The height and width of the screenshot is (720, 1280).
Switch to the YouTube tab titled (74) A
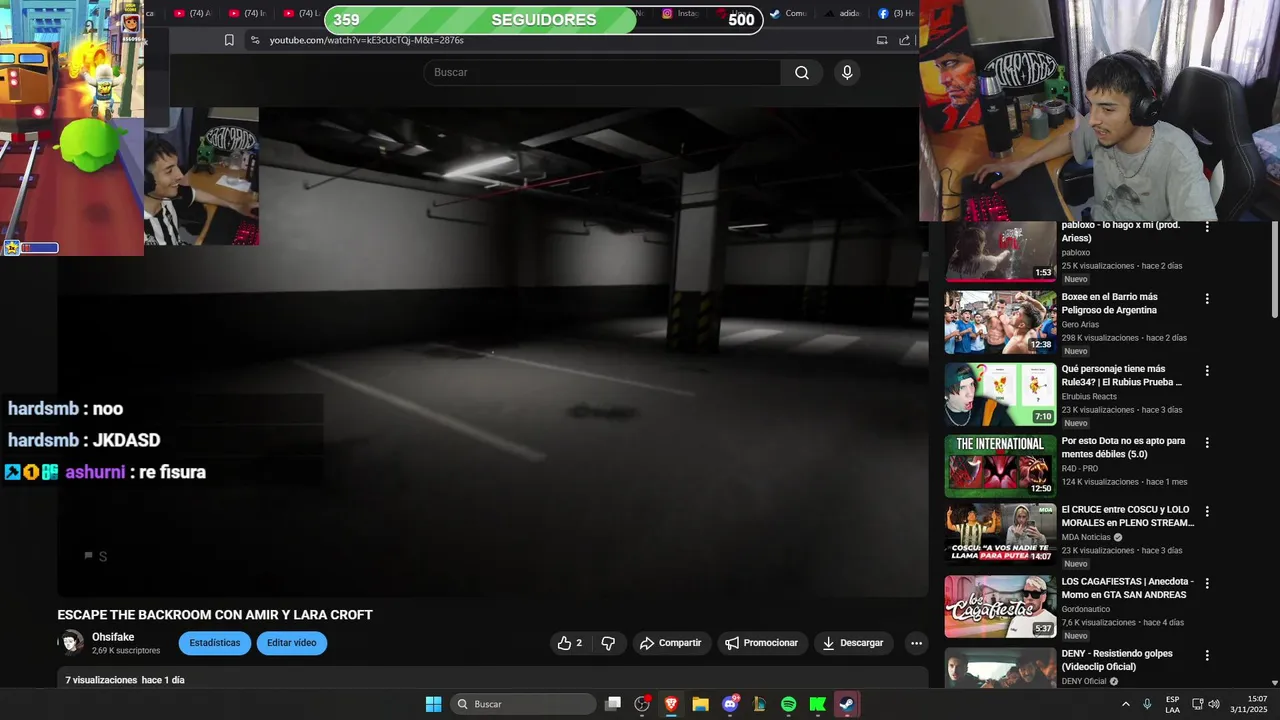194,14
